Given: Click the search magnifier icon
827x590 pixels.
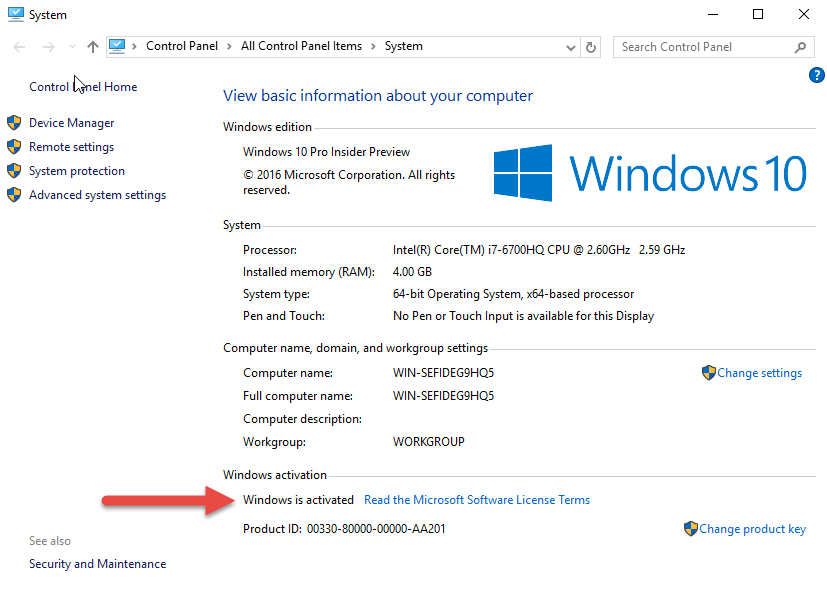Looking at the screenshot, I should pos(800,47).
